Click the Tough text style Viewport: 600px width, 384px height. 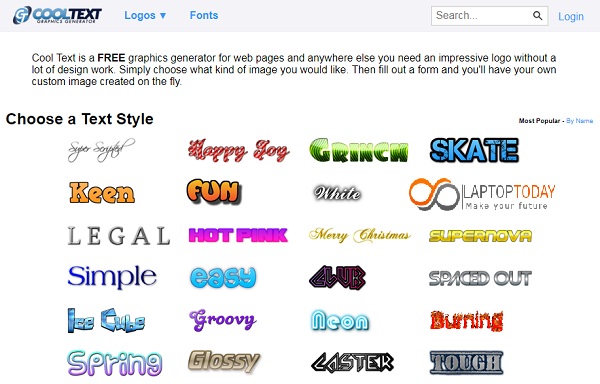click(x=466, y=363)
